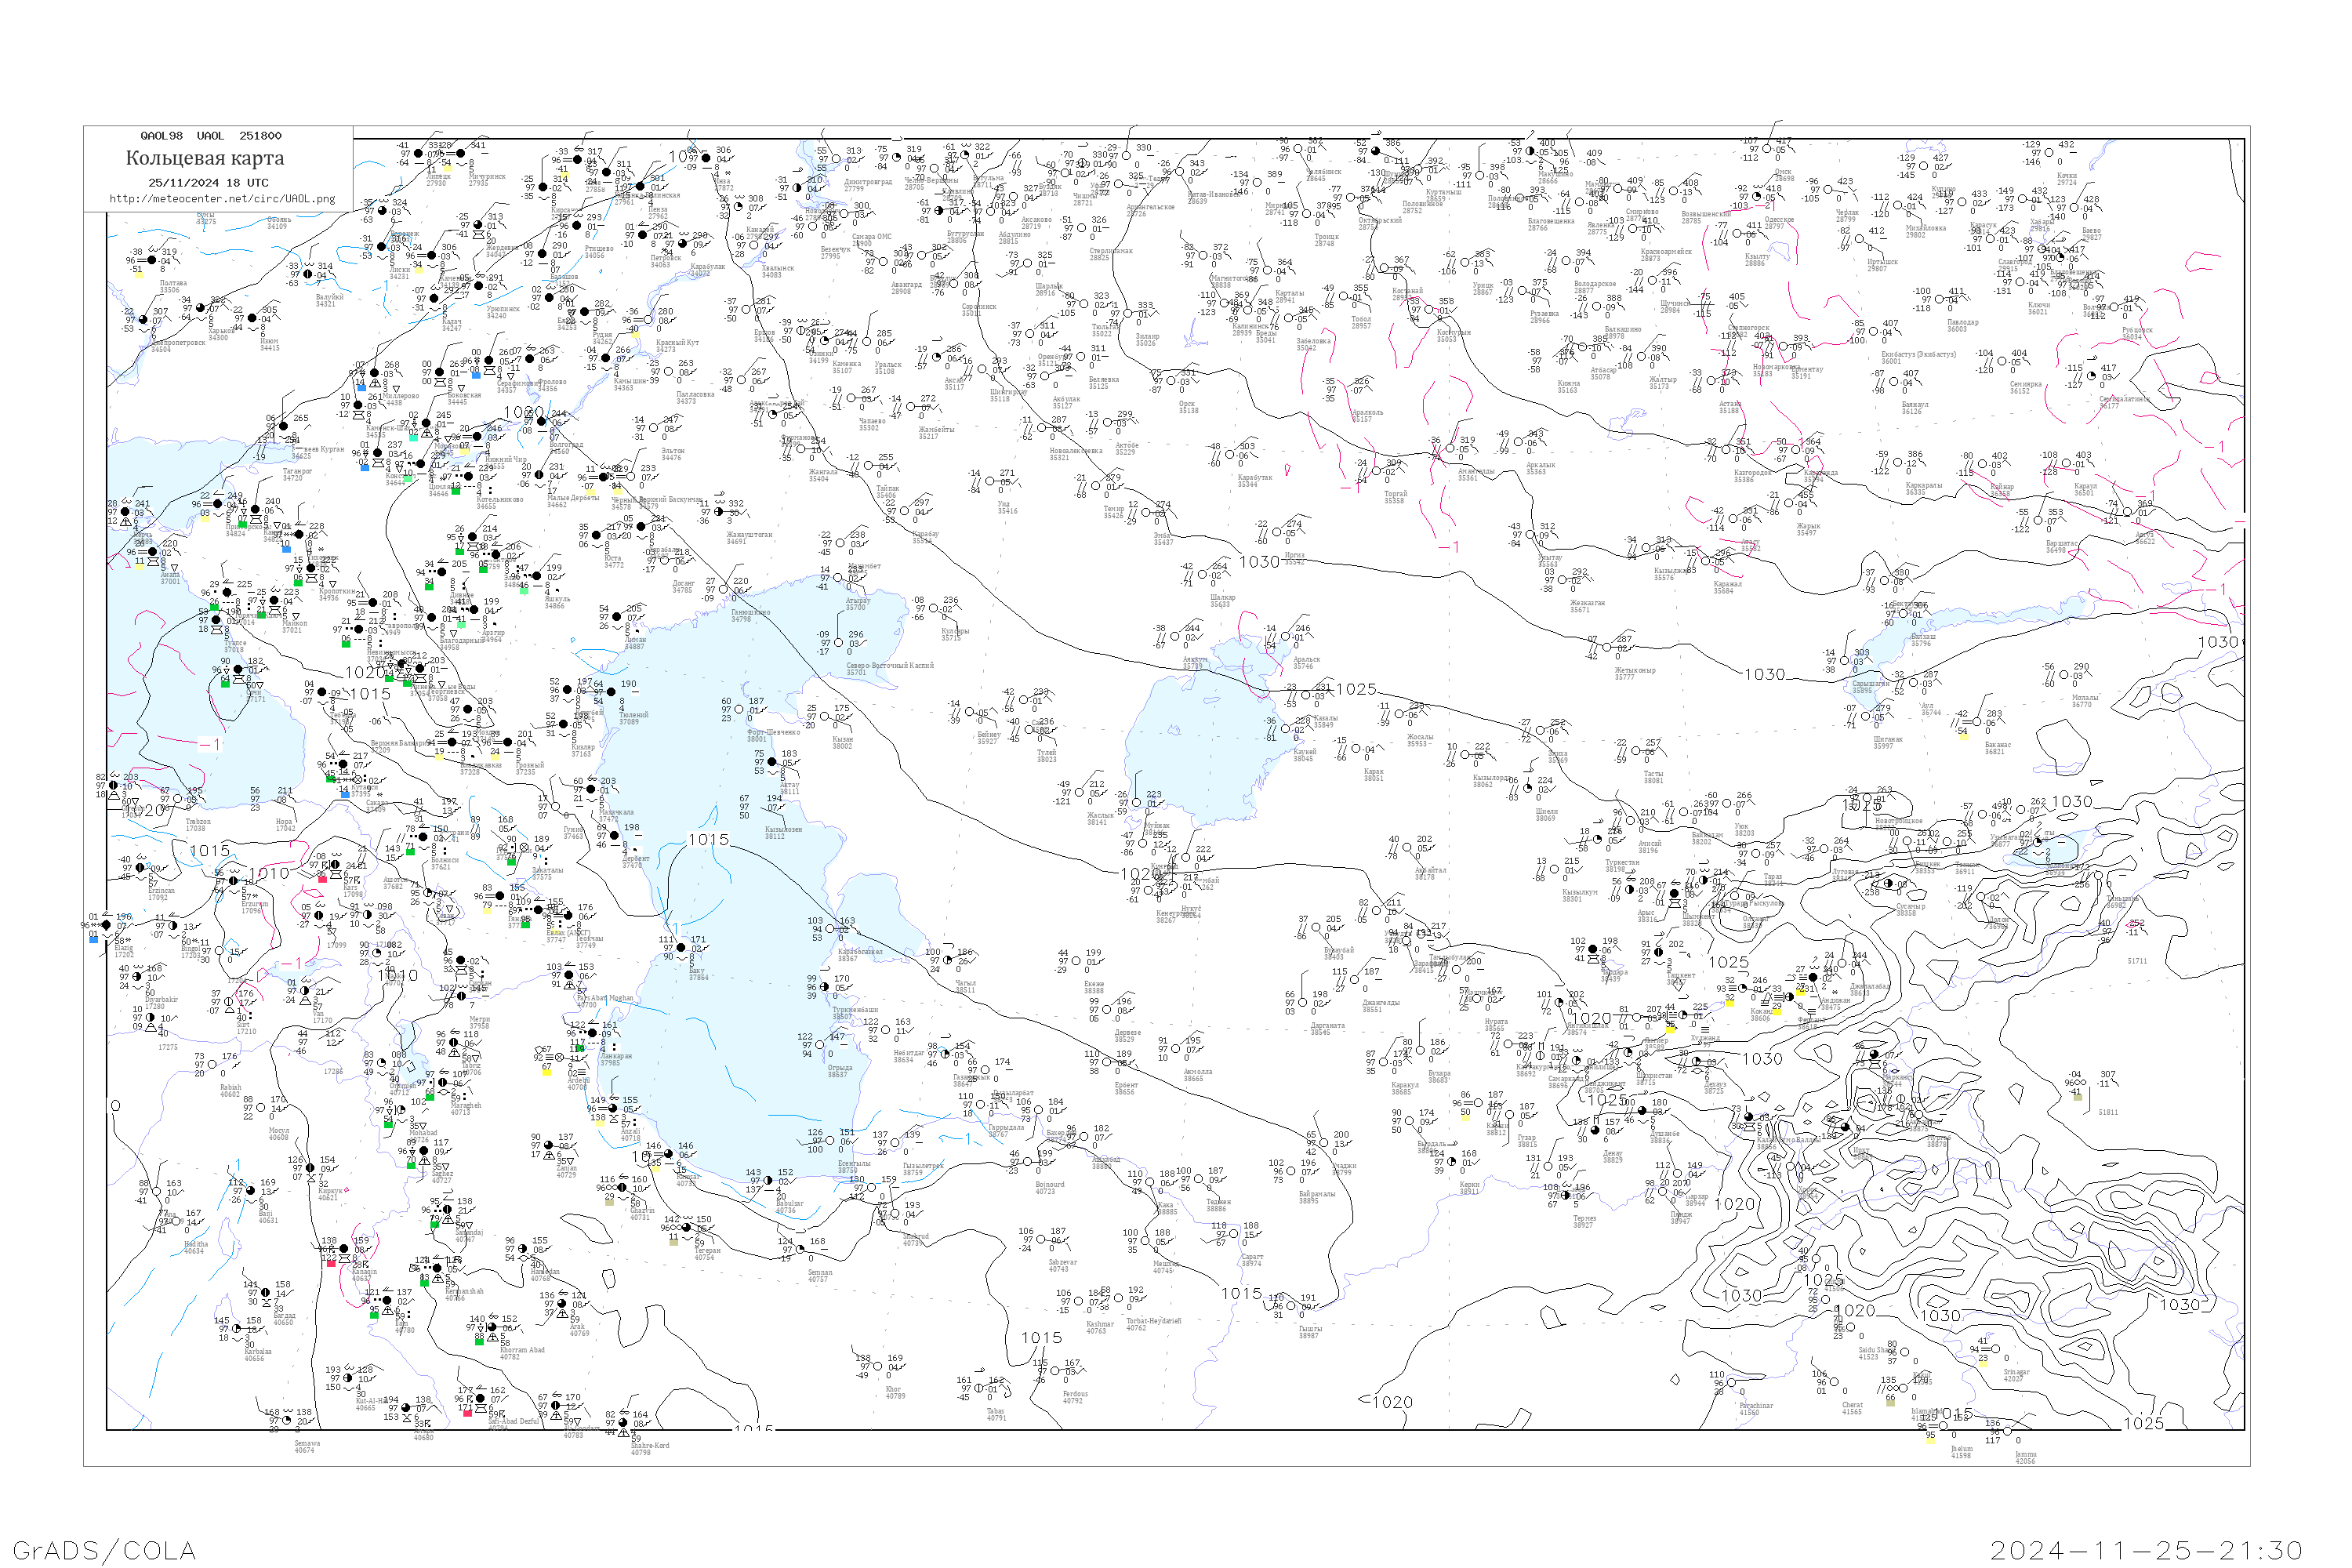
Task: Click the Tabas 40791 station circle
Action: click(x=978, y=1389)
